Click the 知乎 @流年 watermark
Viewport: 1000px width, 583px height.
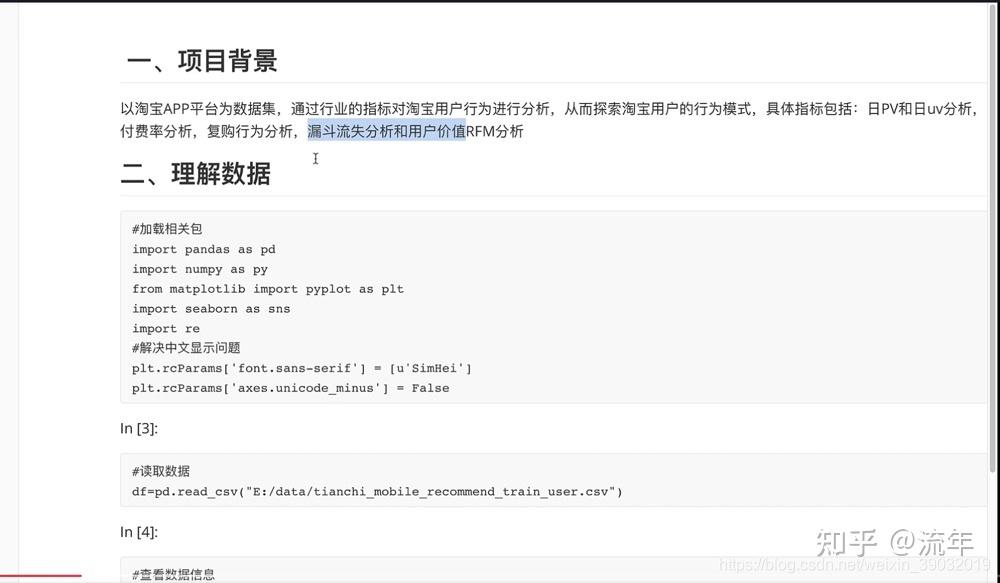pos(894,542)
